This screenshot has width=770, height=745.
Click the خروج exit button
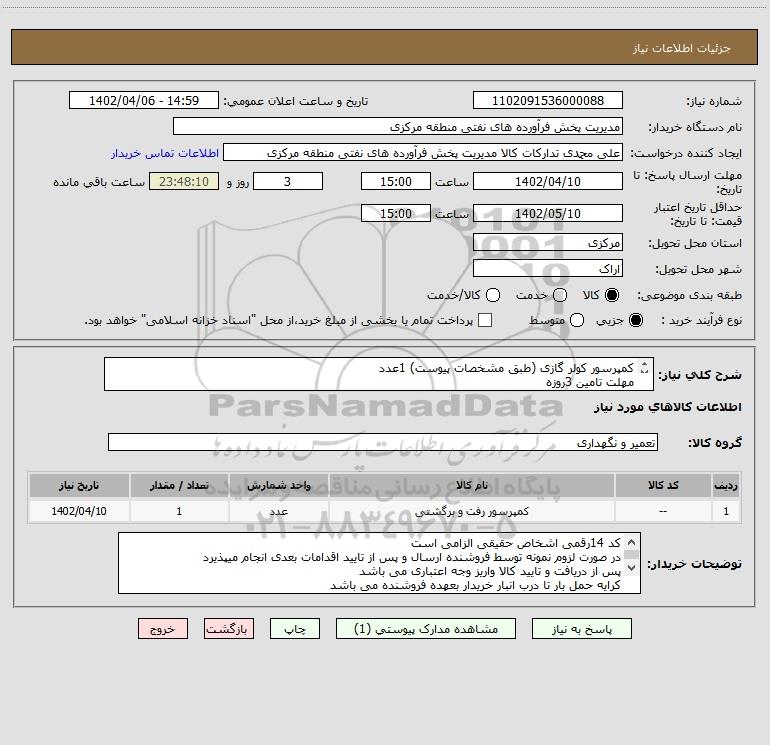point(163,629)
